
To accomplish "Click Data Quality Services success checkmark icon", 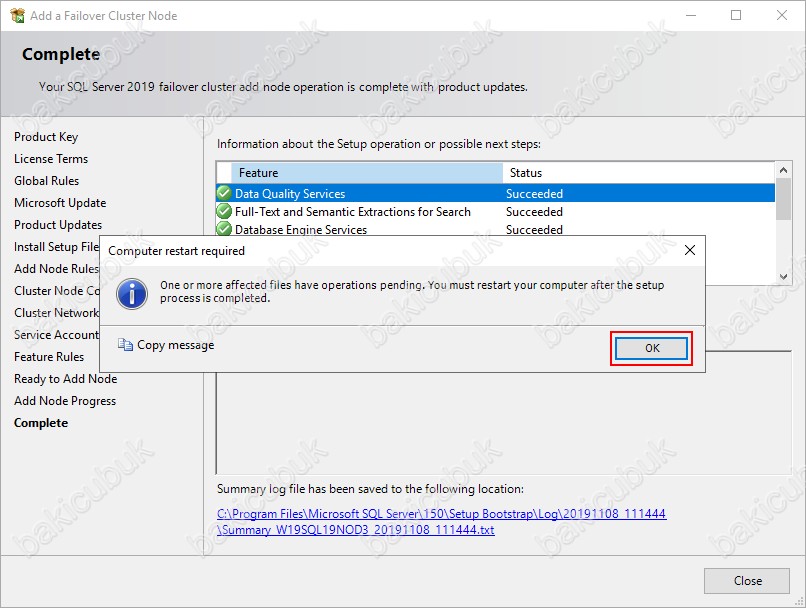I will pyautogui.click(x=224, y=193).
